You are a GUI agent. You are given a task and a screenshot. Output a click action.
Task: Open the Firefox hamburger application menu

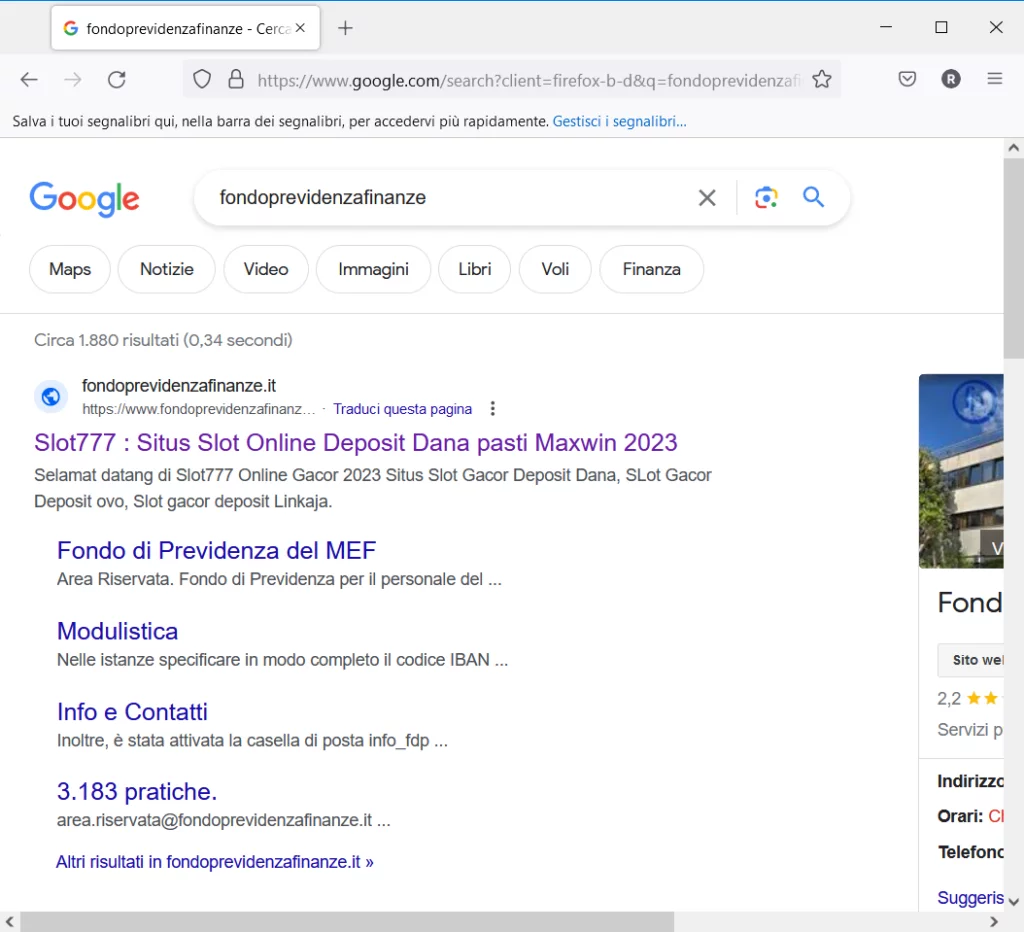point(994,80)
